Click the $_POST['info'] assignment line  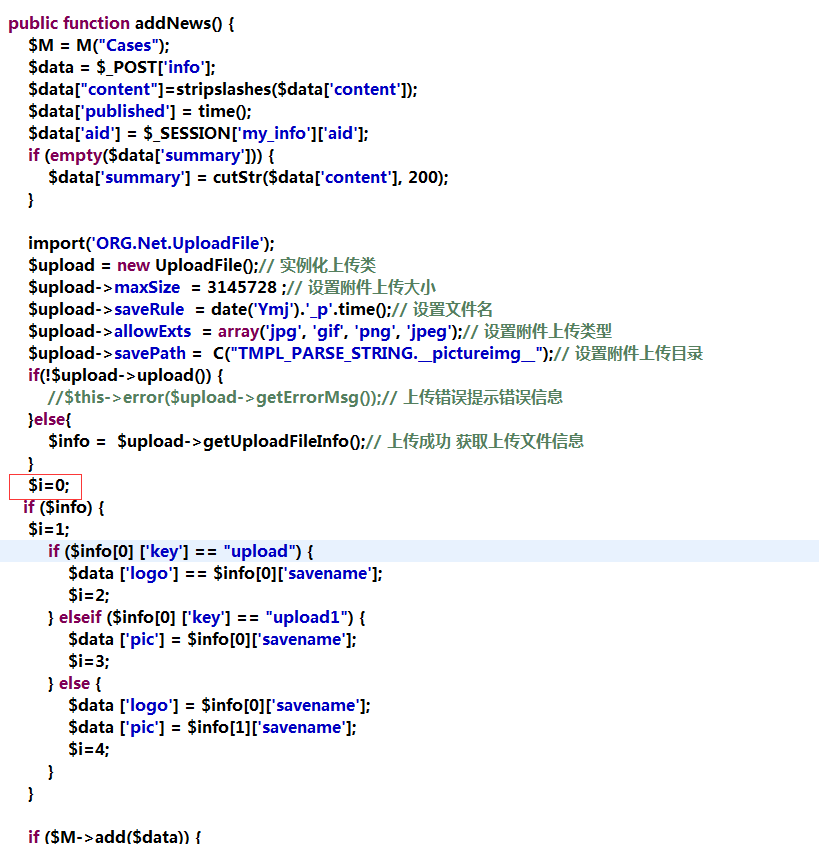[120, 67]
